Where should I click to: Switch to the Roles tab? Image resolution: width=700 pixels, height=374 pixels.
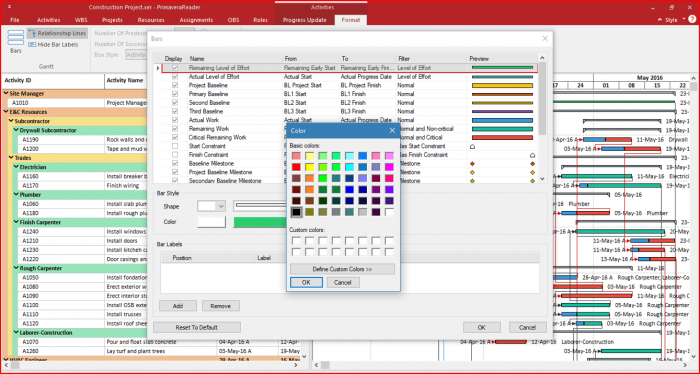pyautogui.click(x=260, y=20)
